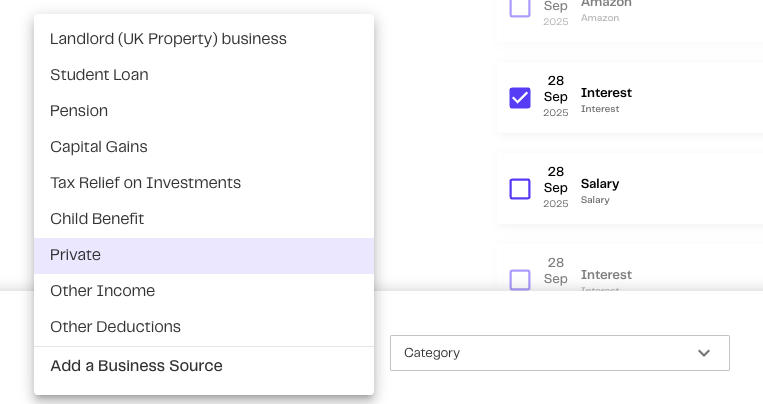The image size is (763, 404).
Task: Choose Other Income in the menu
Action: 102,291
